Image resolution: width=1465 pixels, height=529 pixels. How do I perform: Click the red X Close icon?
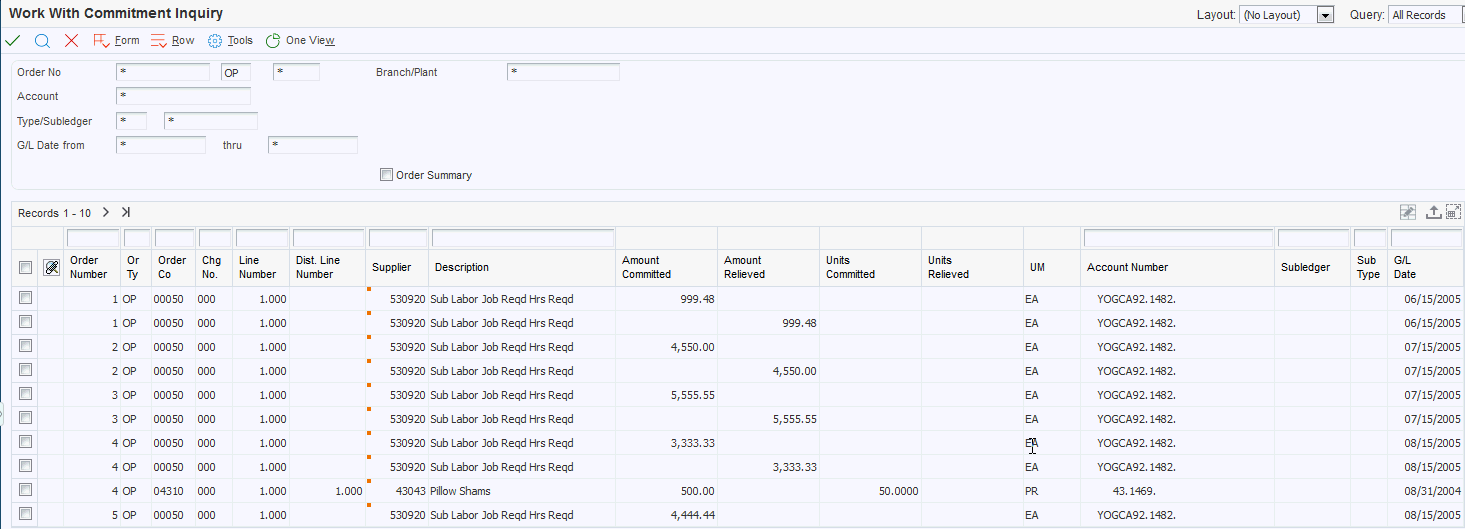[x=71, y=41]
